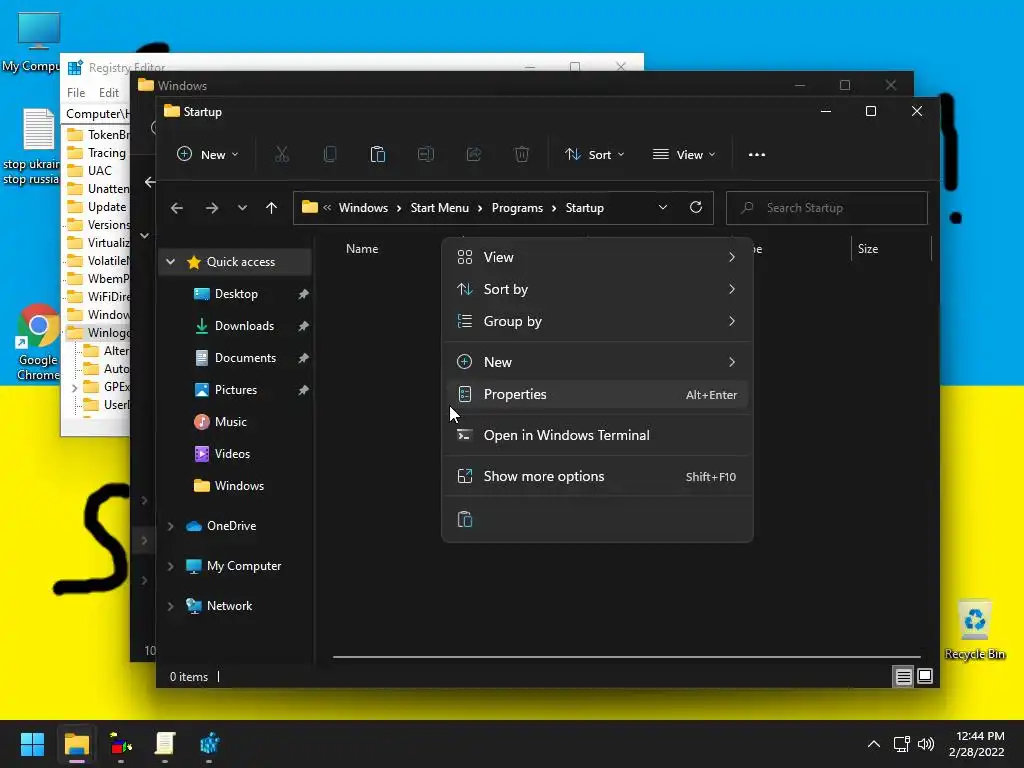
Task: Open the File menu in Registry Editor
Action: (x=76, y=93)
